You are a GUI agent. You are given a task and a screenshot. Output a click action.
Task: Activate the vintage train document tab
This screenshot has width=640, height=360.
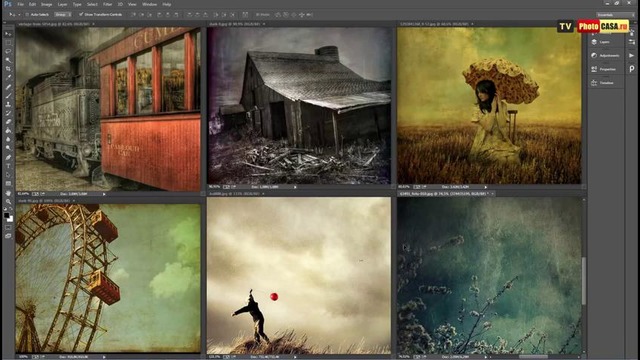click(x=54, y=24)
